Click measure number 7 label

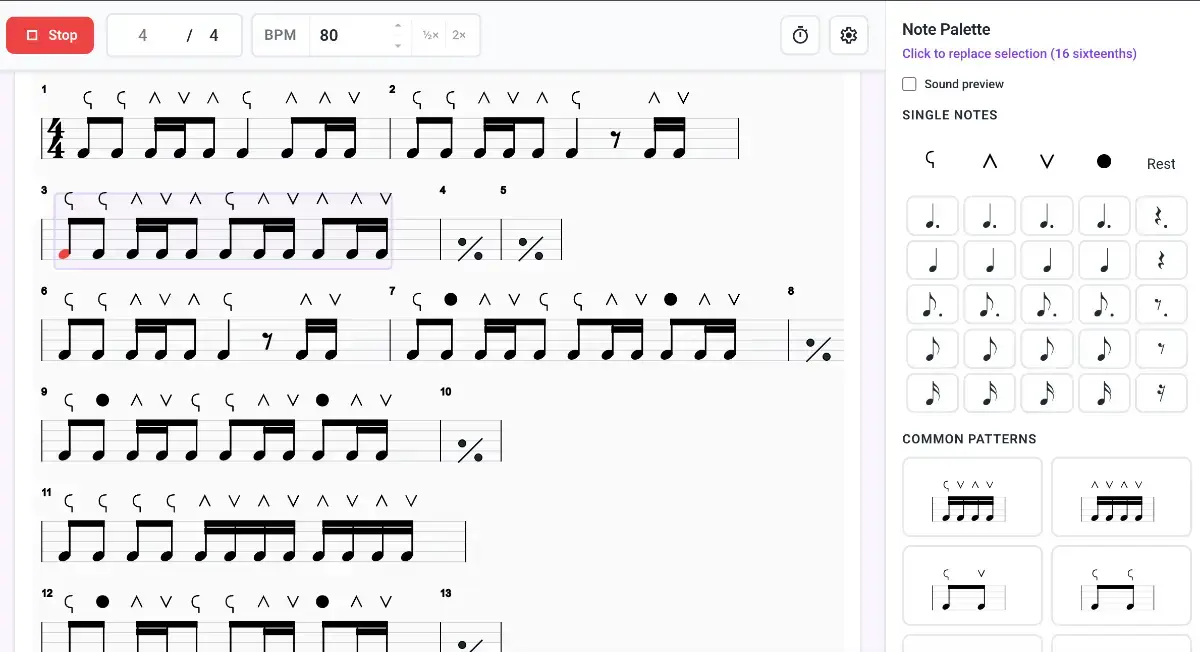point(392,291)
